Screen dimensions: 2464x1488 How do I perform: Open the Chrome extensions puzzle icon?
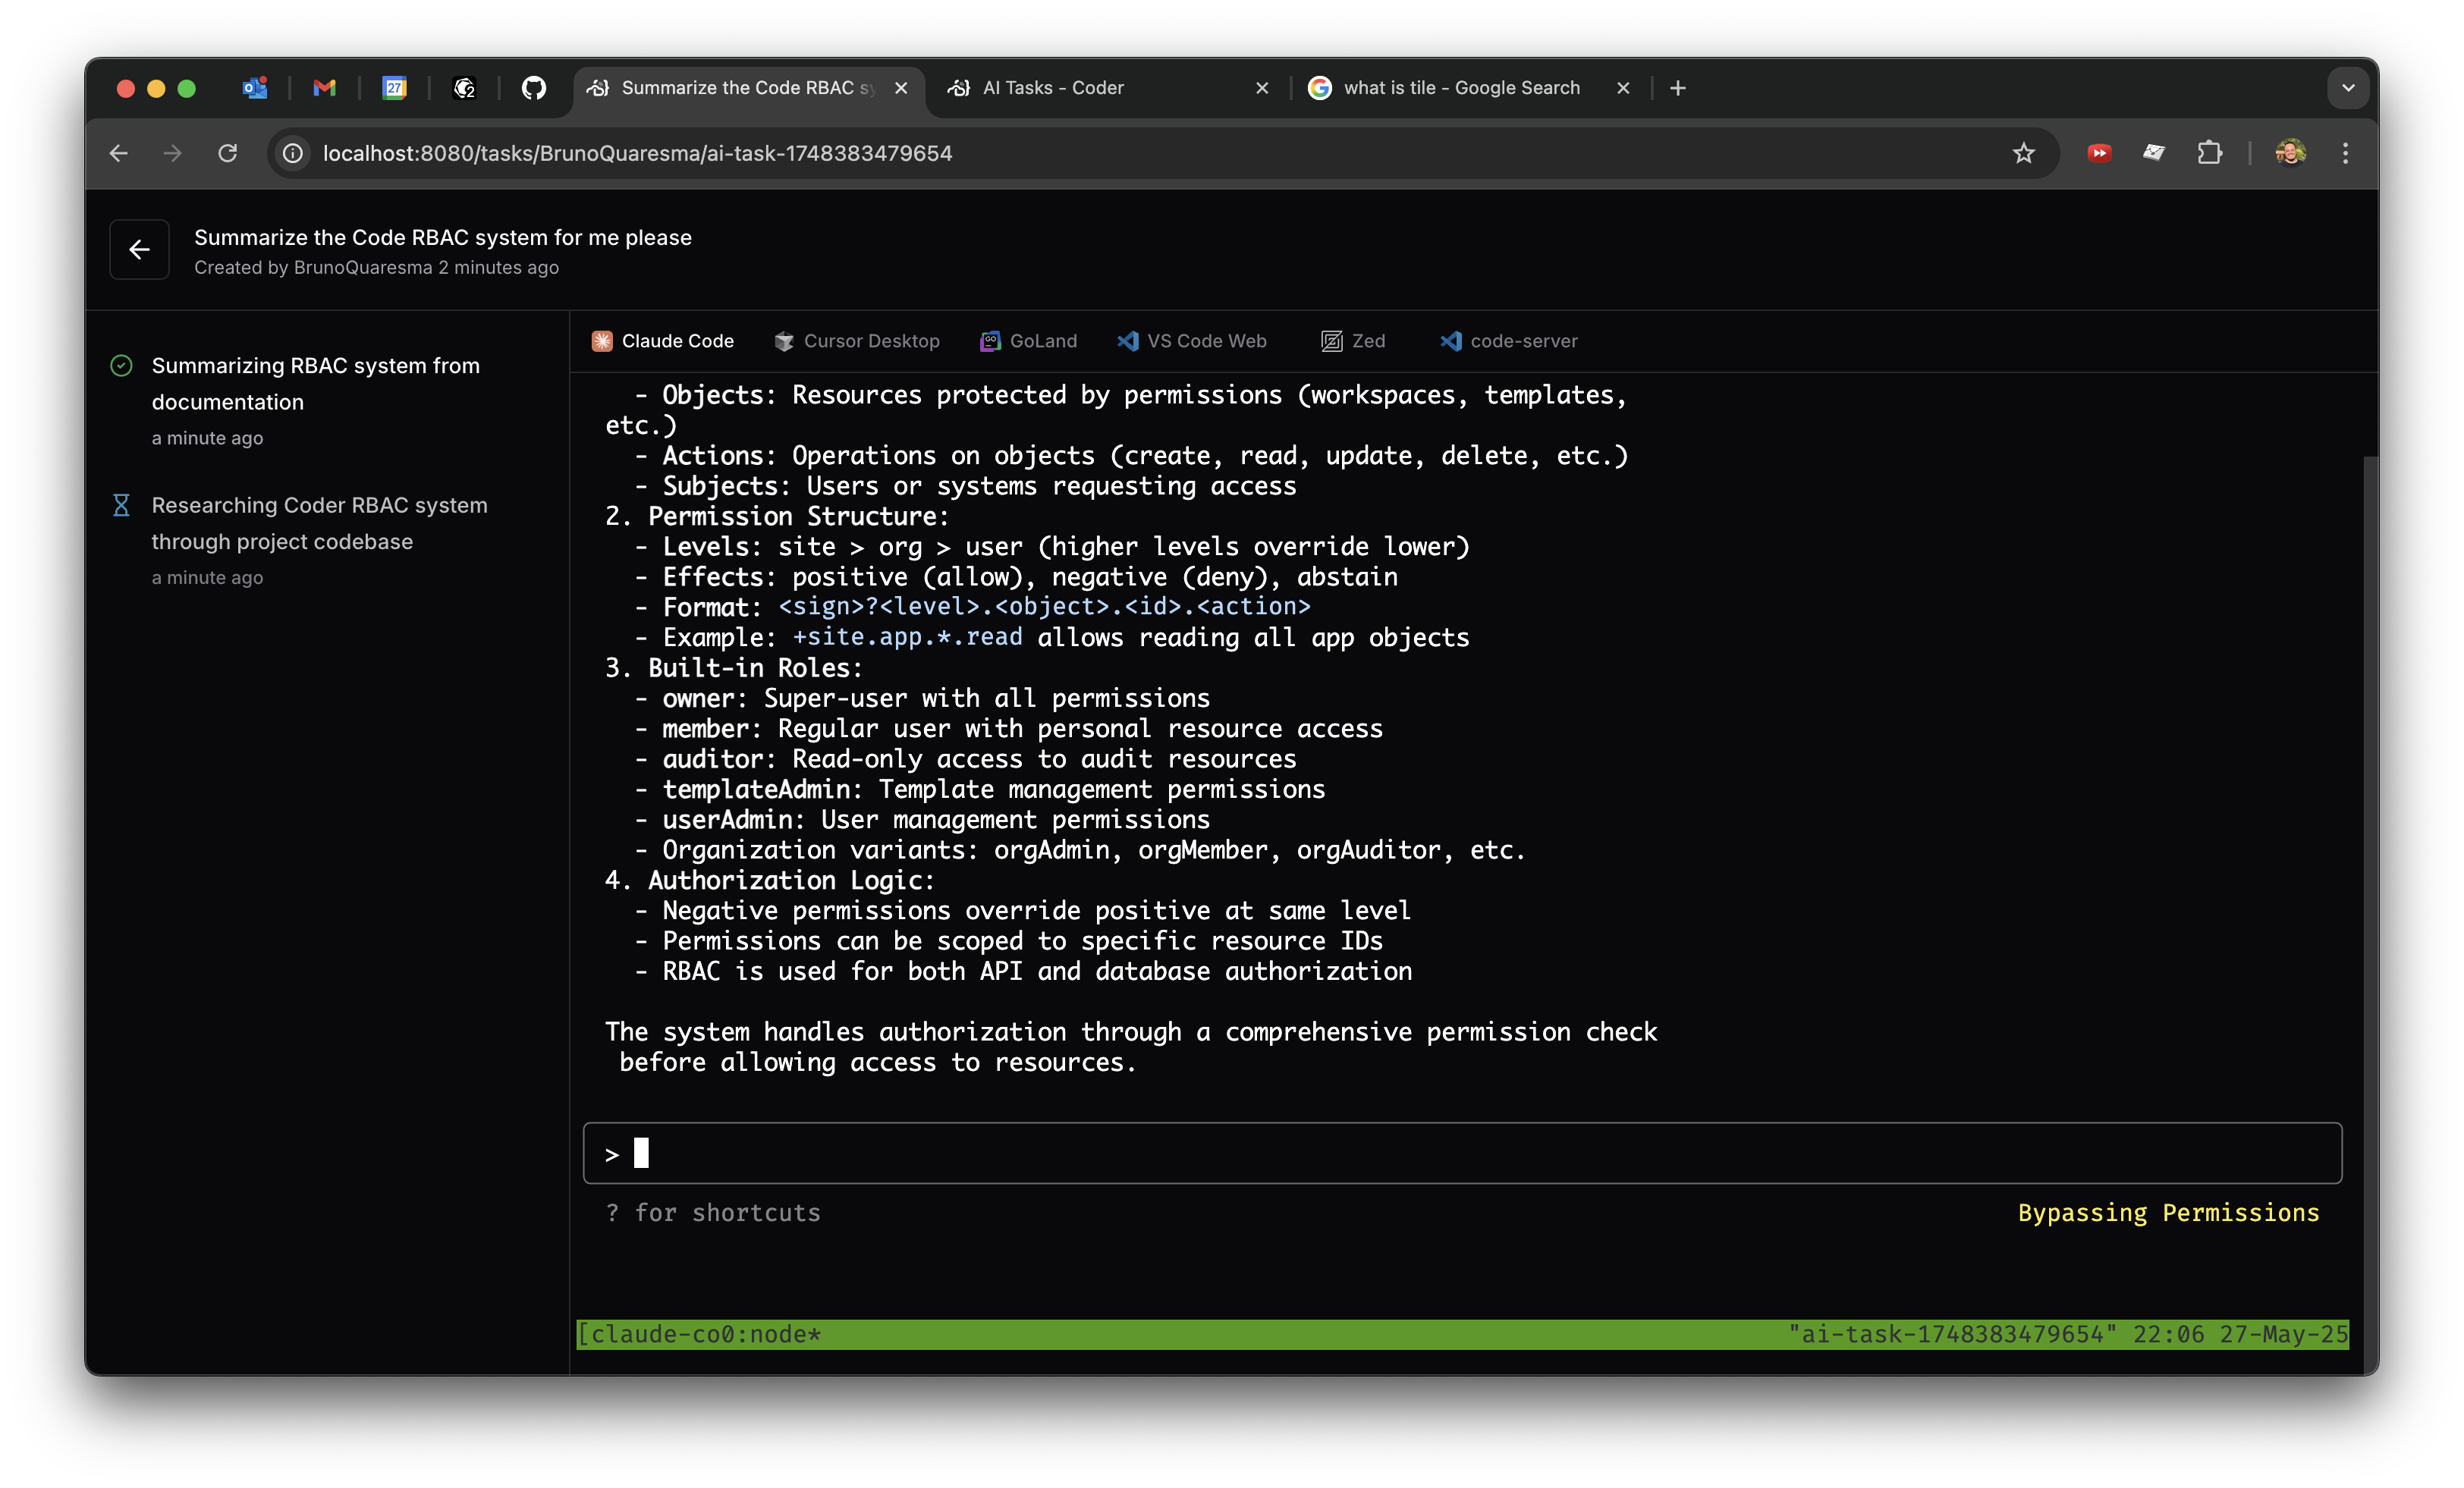coord(2209,153)
